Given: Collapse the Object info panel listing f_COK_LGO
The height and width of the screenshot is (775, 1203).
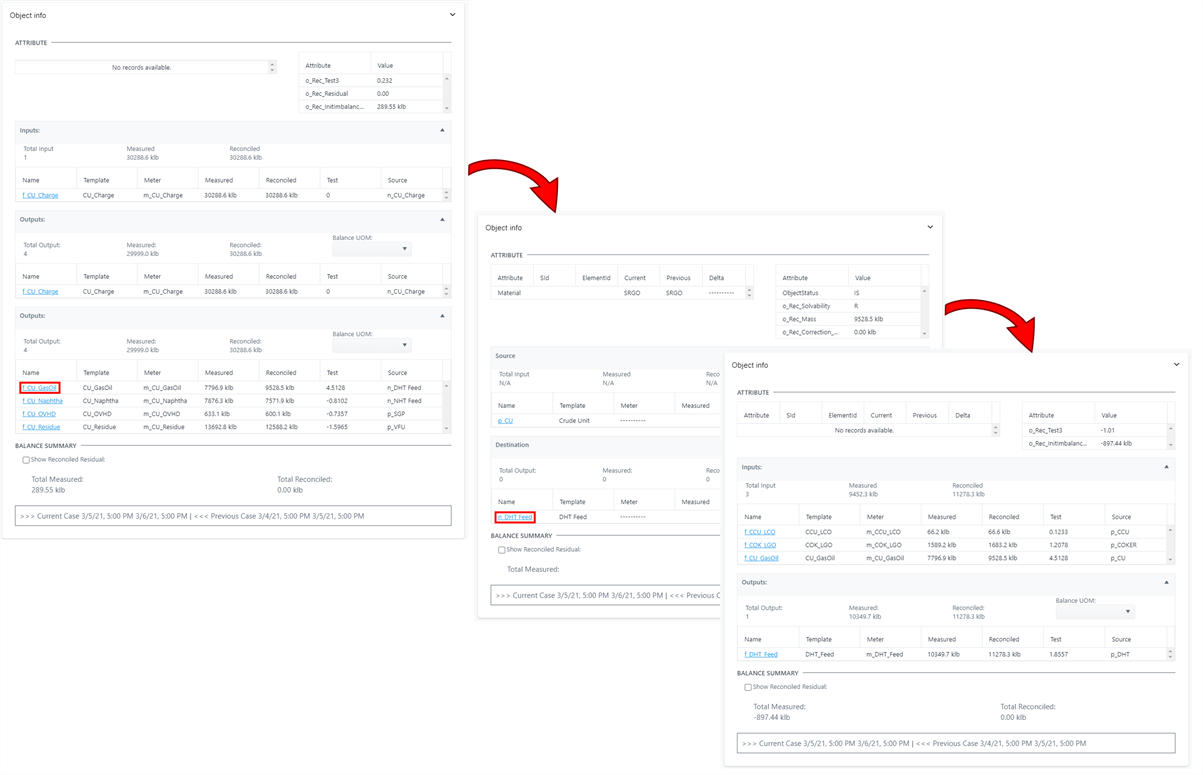Looking at the screenshot, I should (1176, 365).
